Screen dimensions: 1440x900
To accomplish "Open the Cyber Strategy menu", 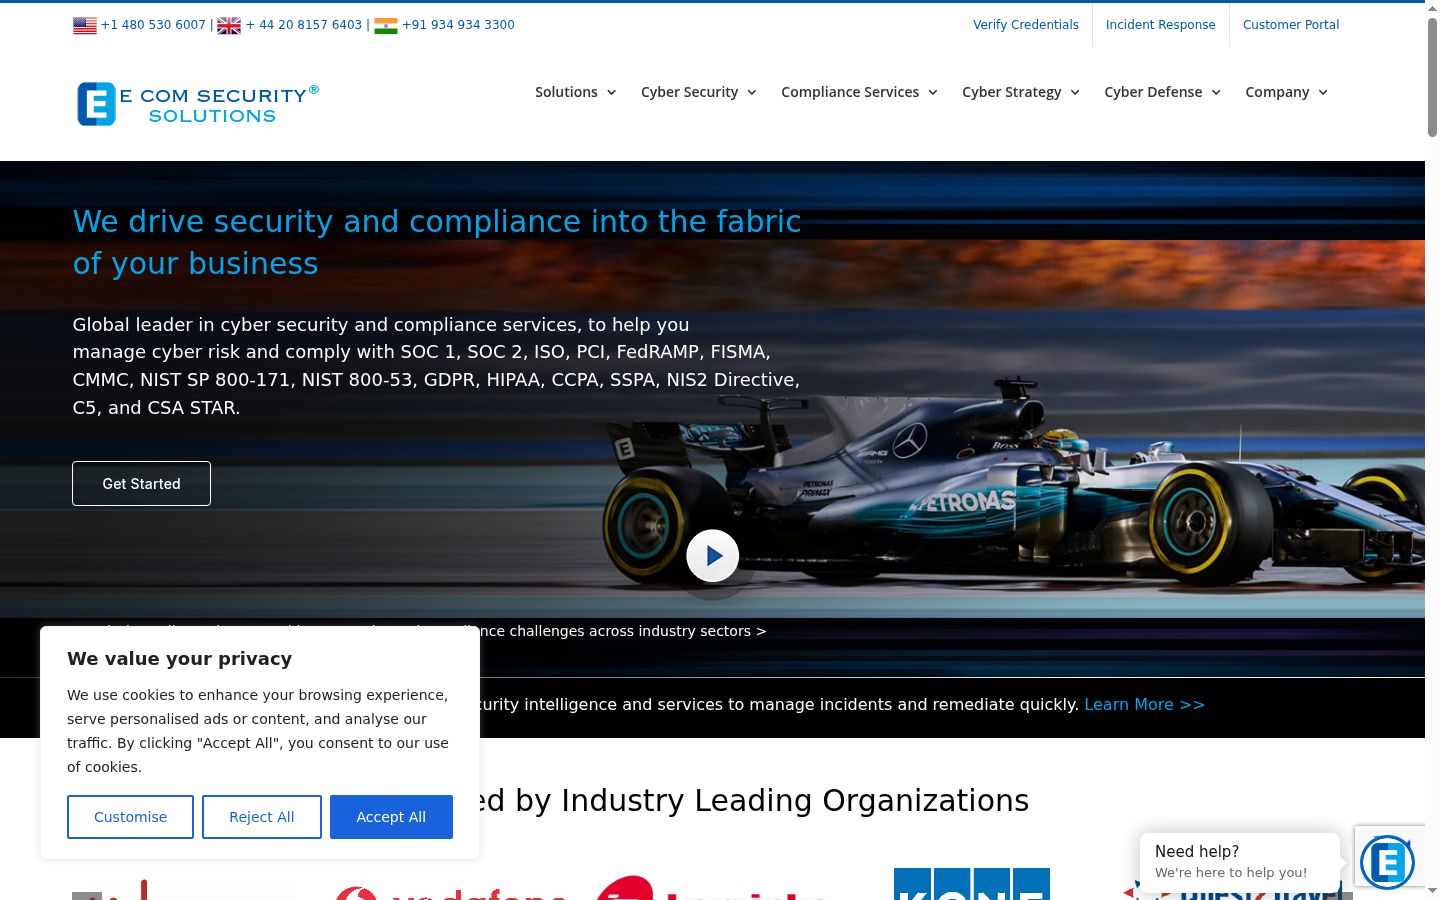I will (1012, 92).
